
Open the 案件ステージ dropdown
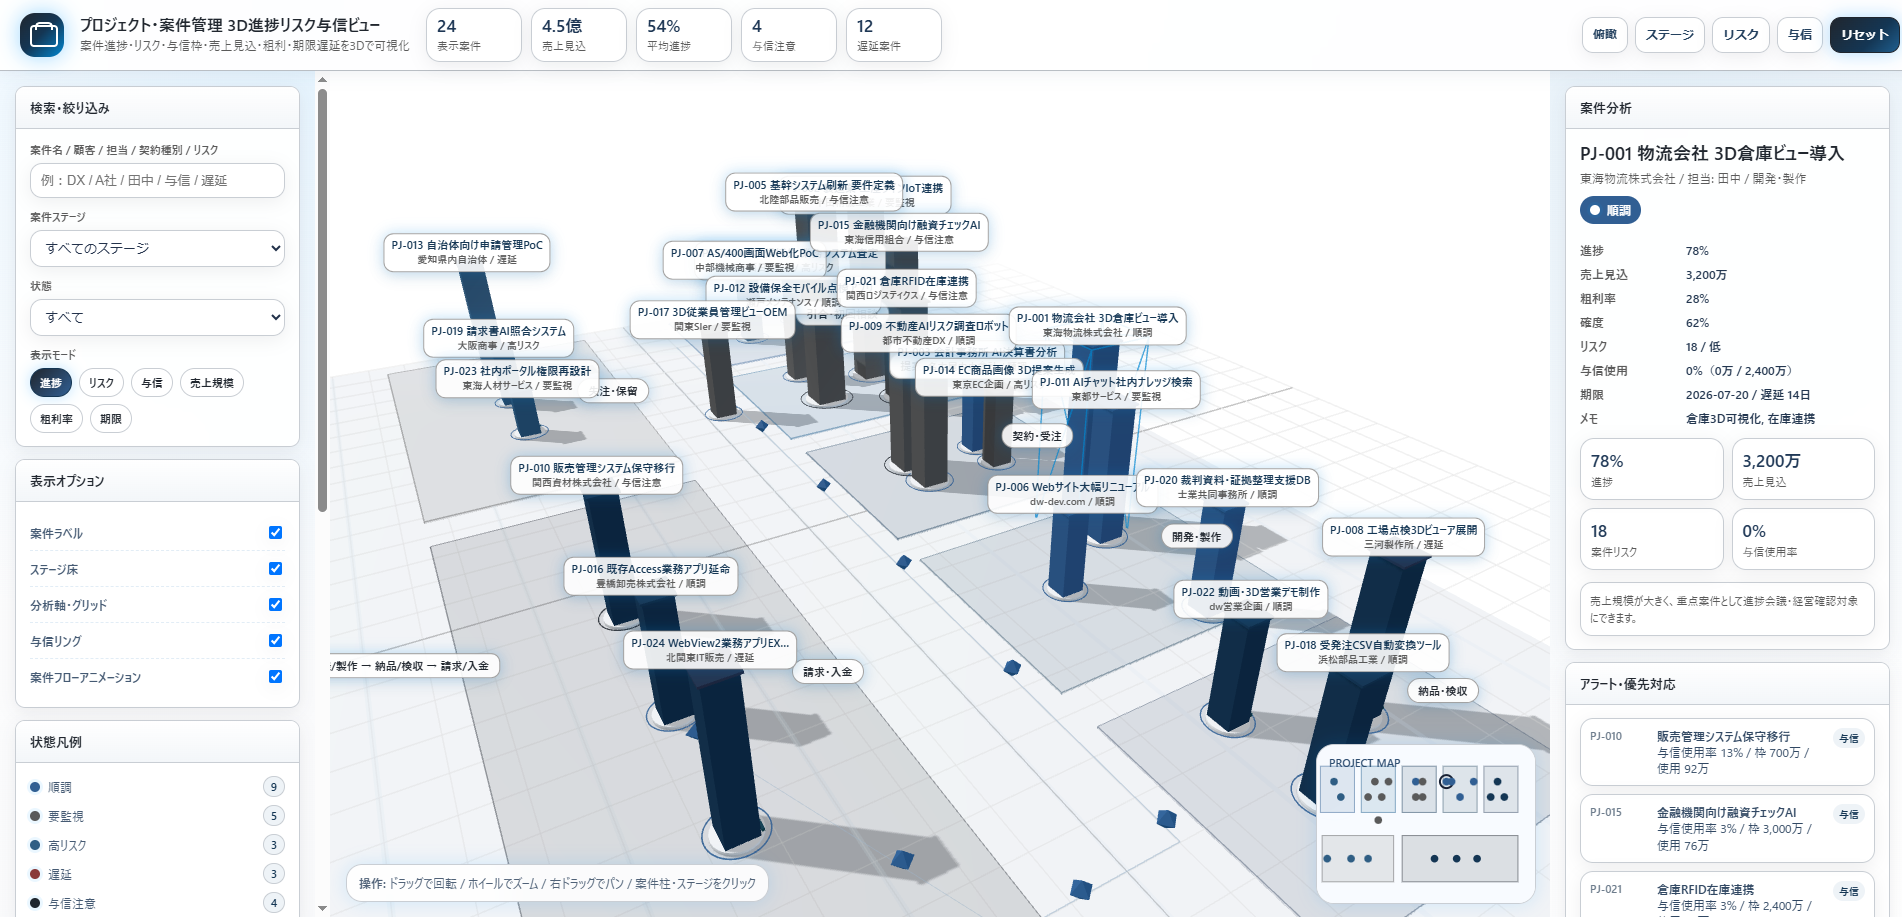[x=157, y=248]
